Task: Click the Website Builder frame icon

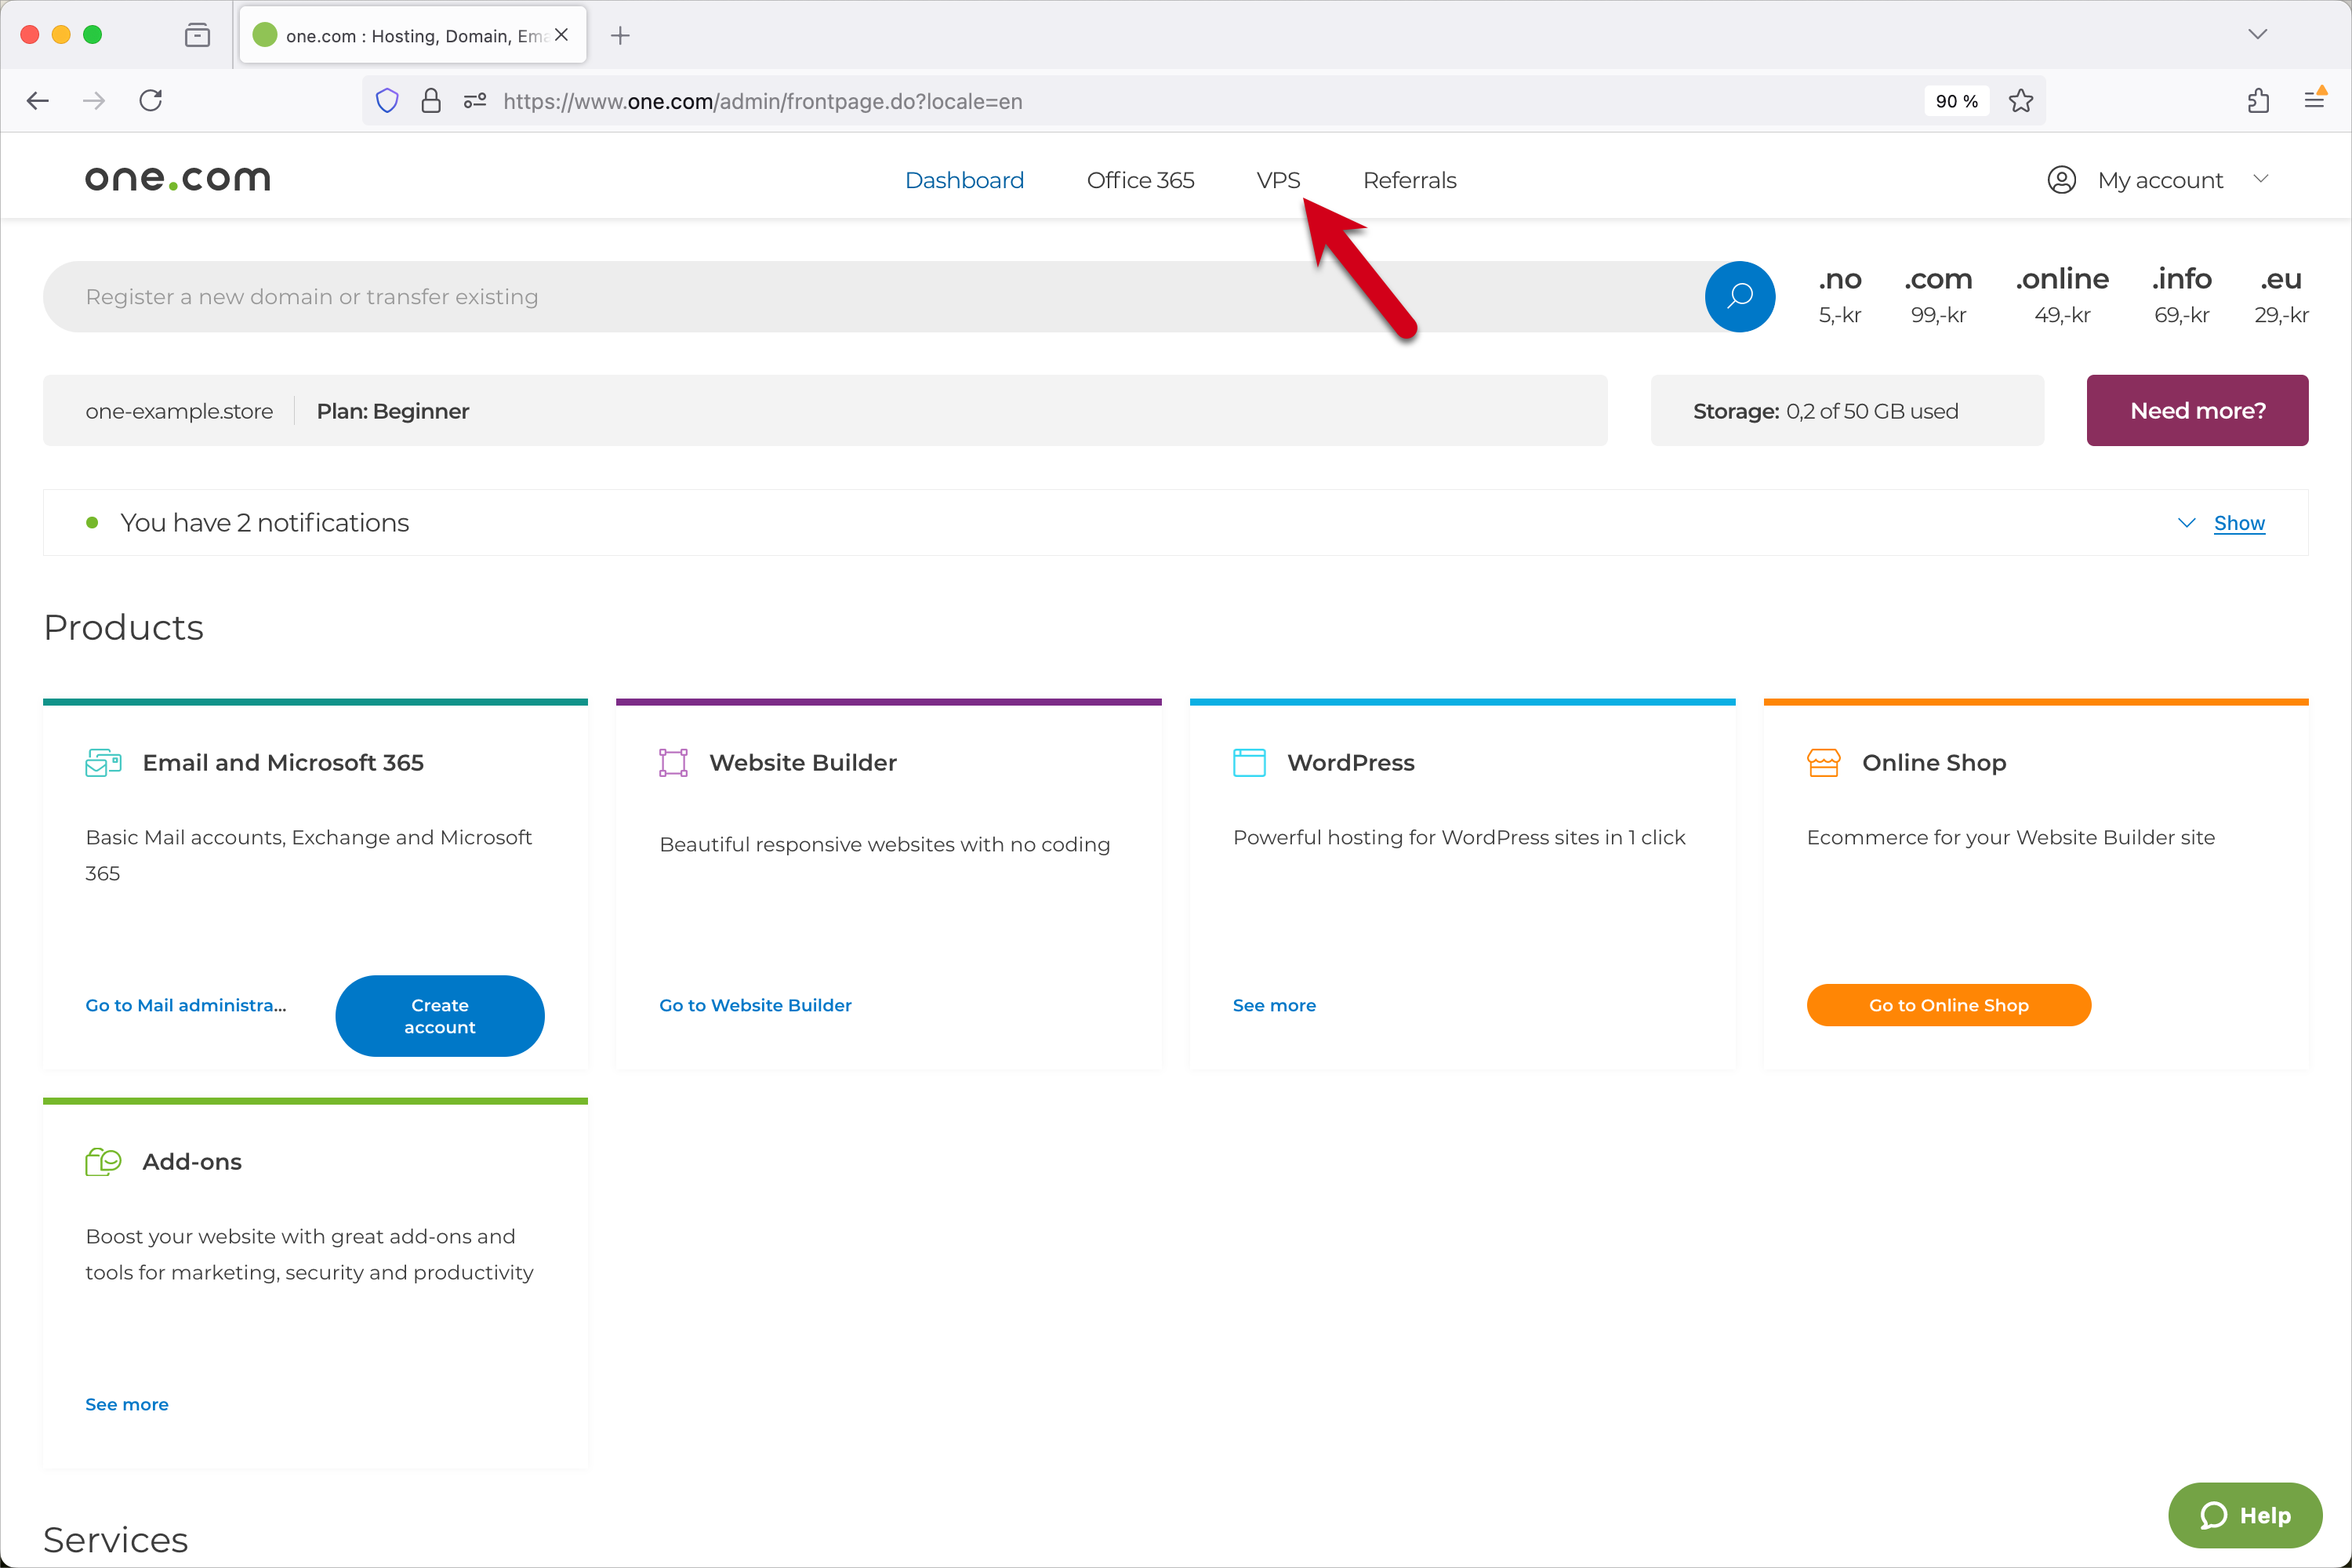Action: point(673,763)
